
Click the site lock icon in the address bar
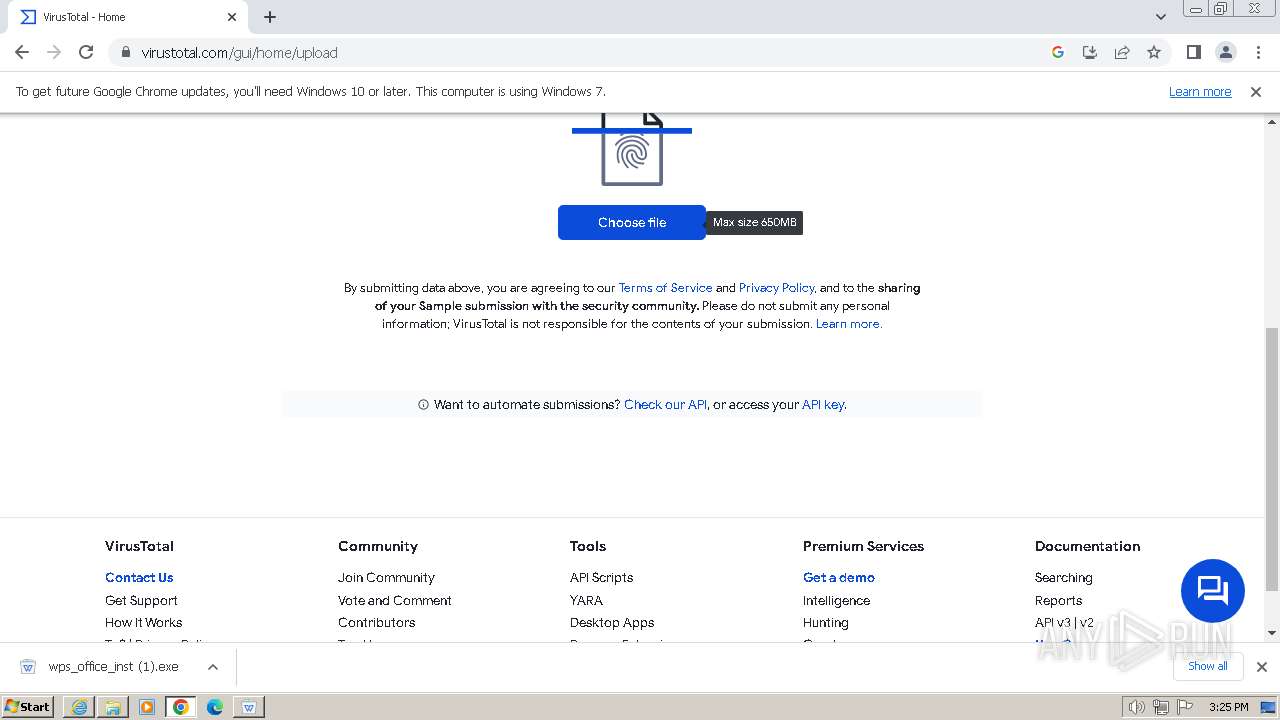pos(126,52)
